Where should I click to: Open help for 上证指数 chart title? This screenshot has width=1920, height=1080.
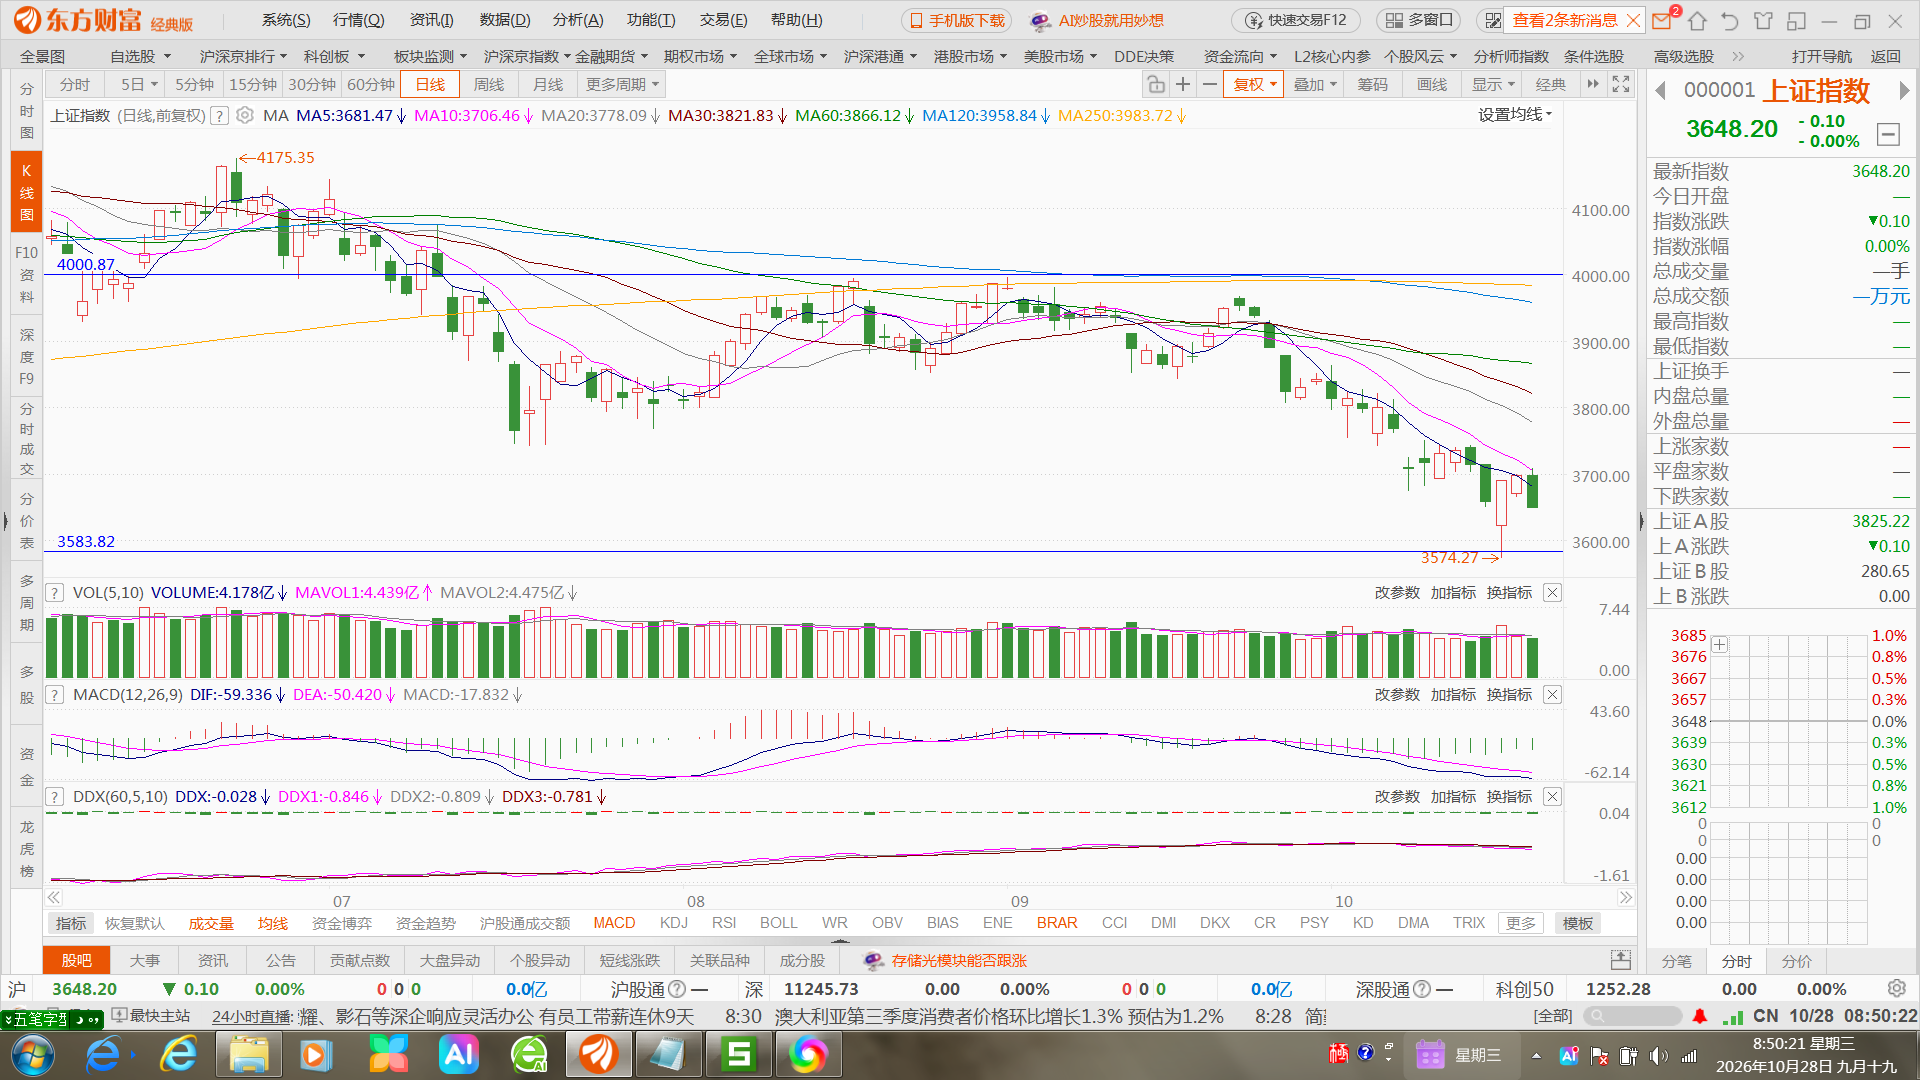click(220, 116)
